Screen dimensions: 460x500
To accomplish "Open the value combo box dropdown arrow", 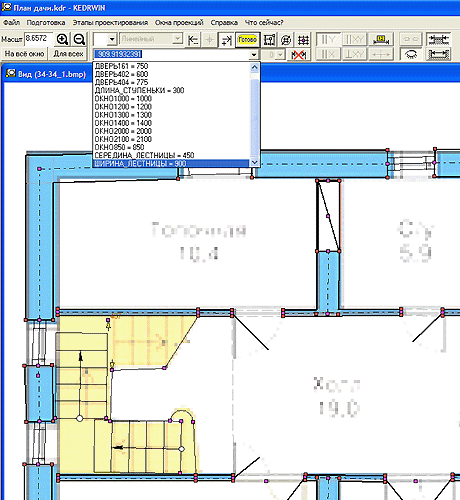I will [254, 54].
